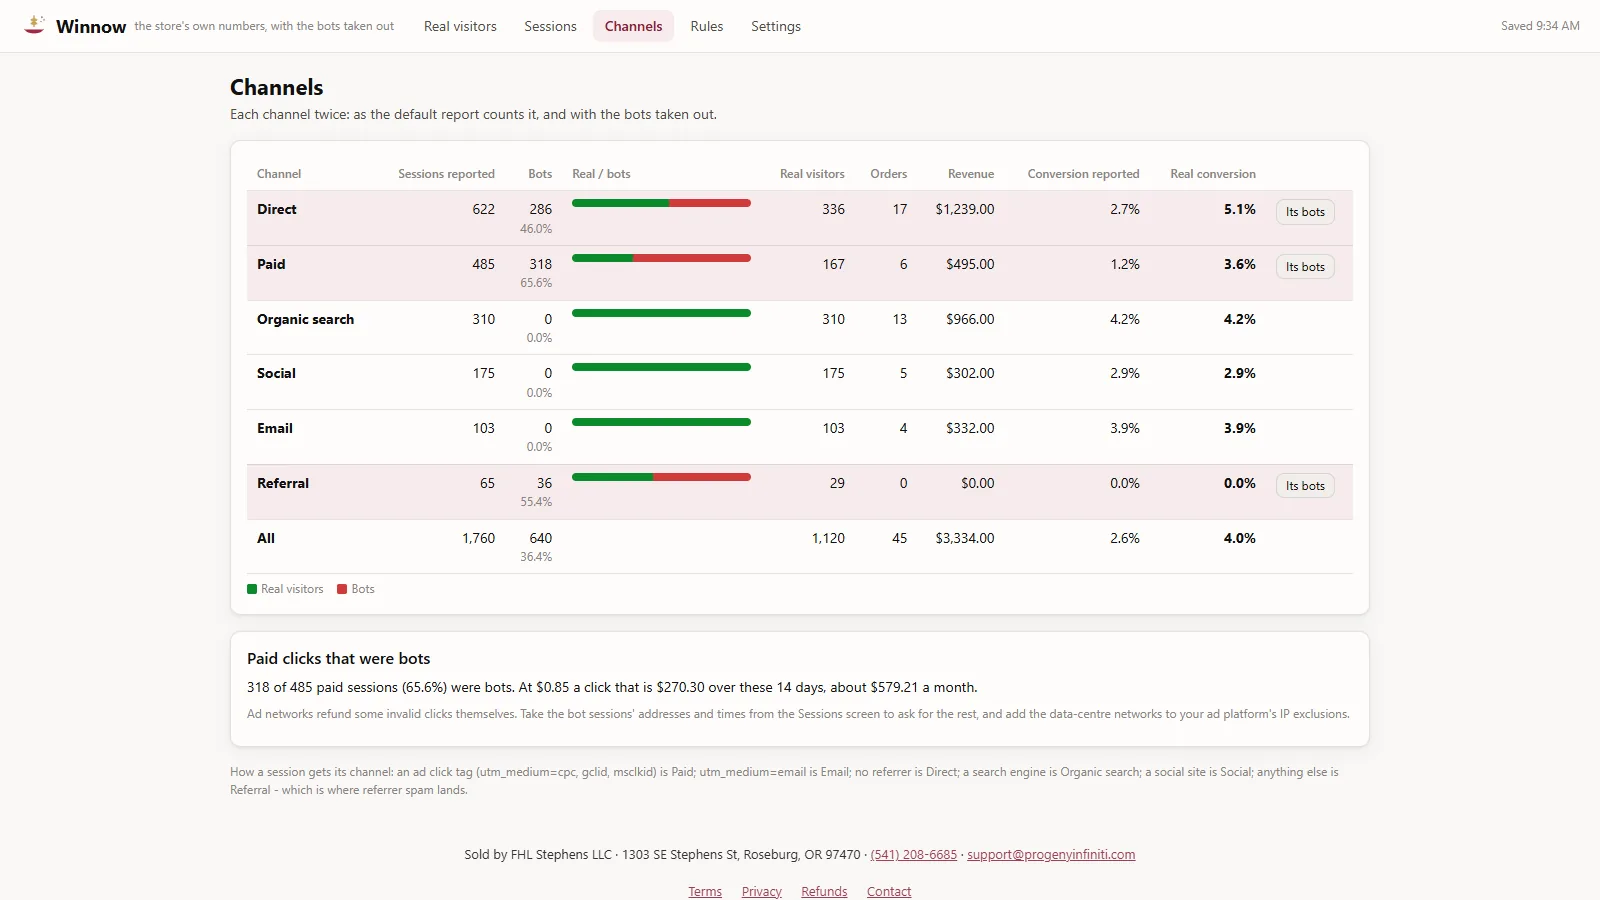Email support@progenyinfiniti.com link

click(1051, 855)
